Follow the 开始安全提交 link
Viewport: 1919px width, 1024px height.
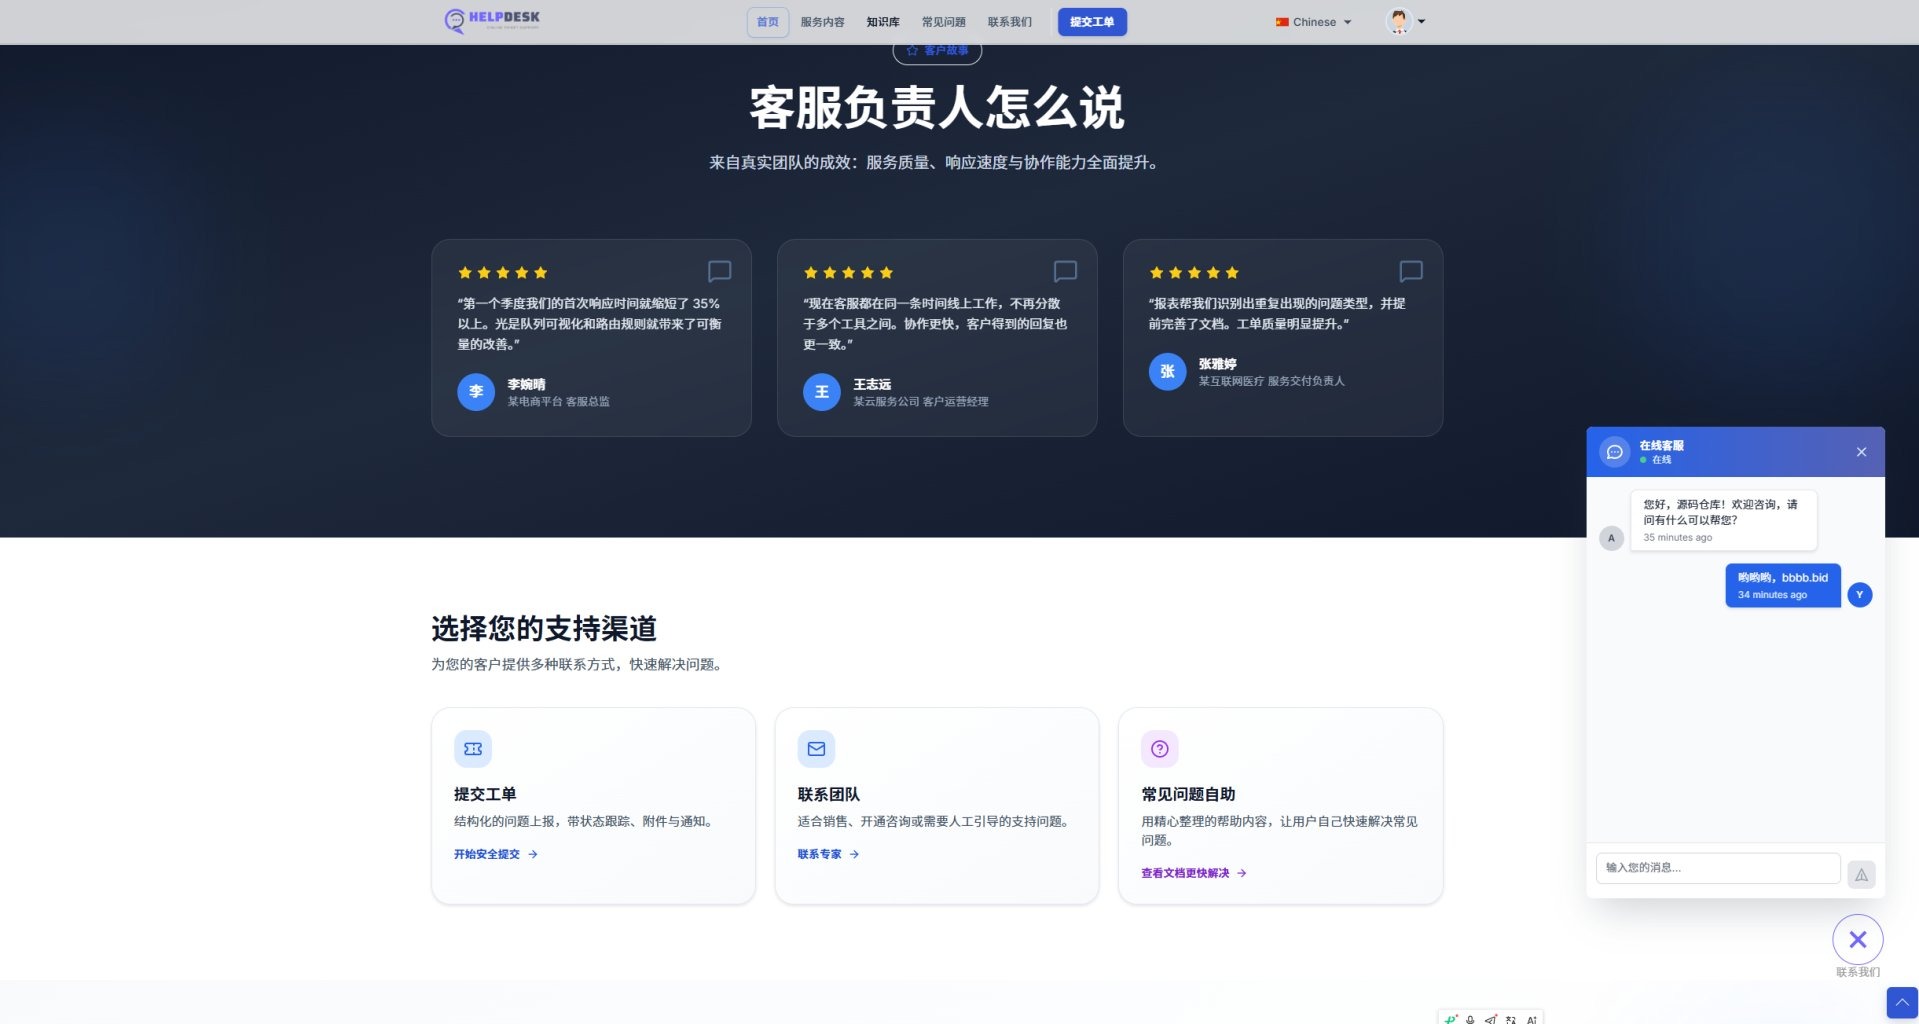496,855
